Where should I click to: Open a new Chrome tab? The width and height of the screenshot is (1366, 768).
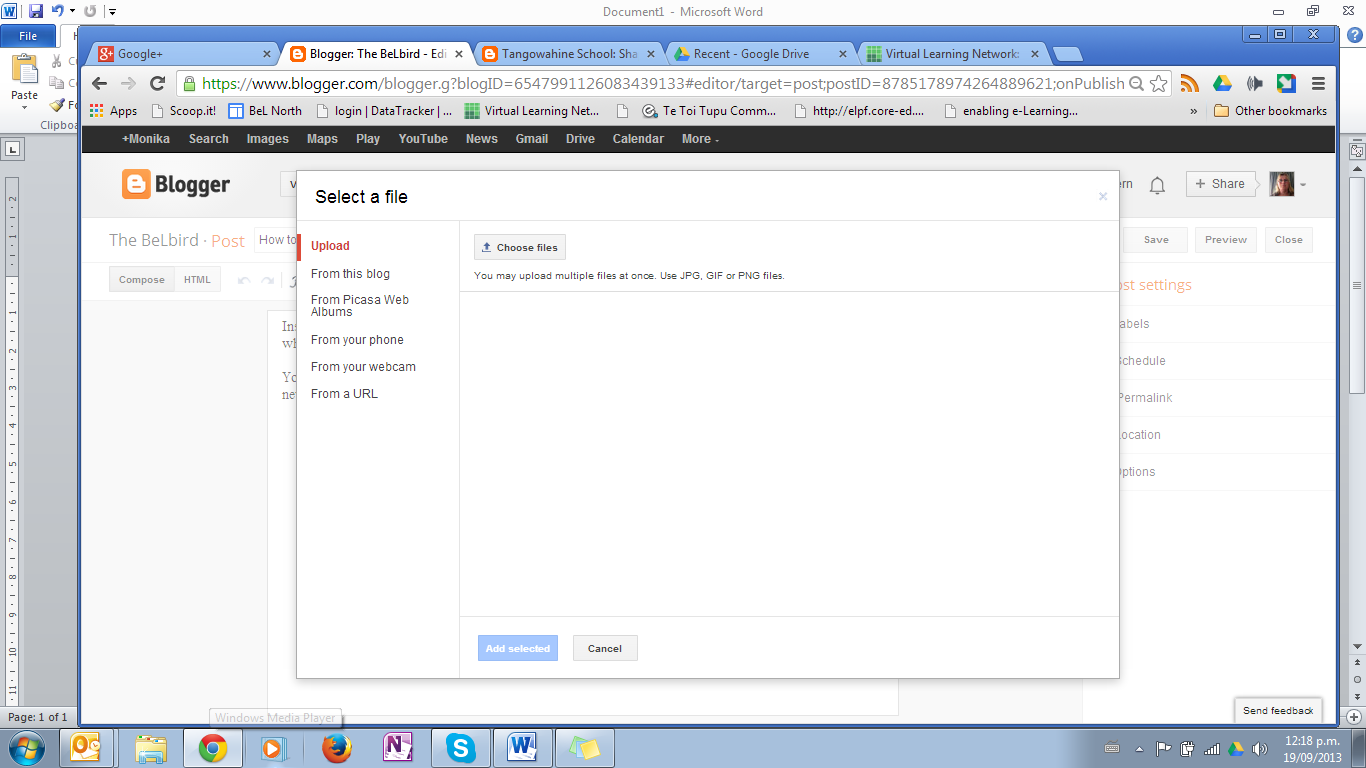[1068, 54]
